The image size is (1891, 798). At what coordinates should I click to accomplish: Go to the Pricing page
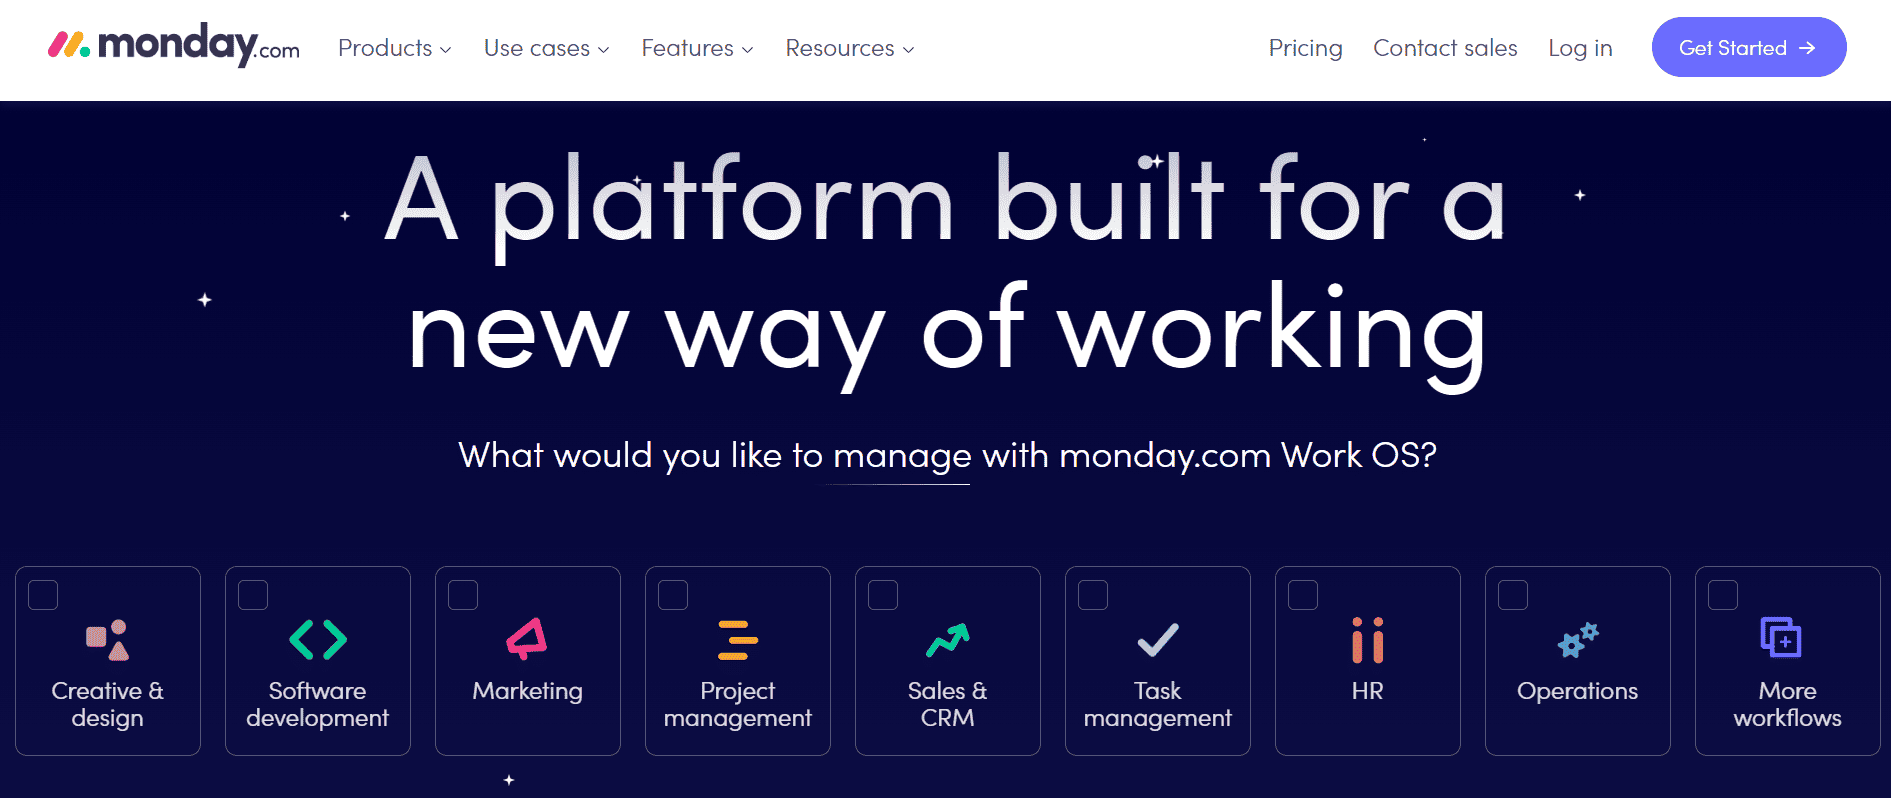pos(1305,48)
